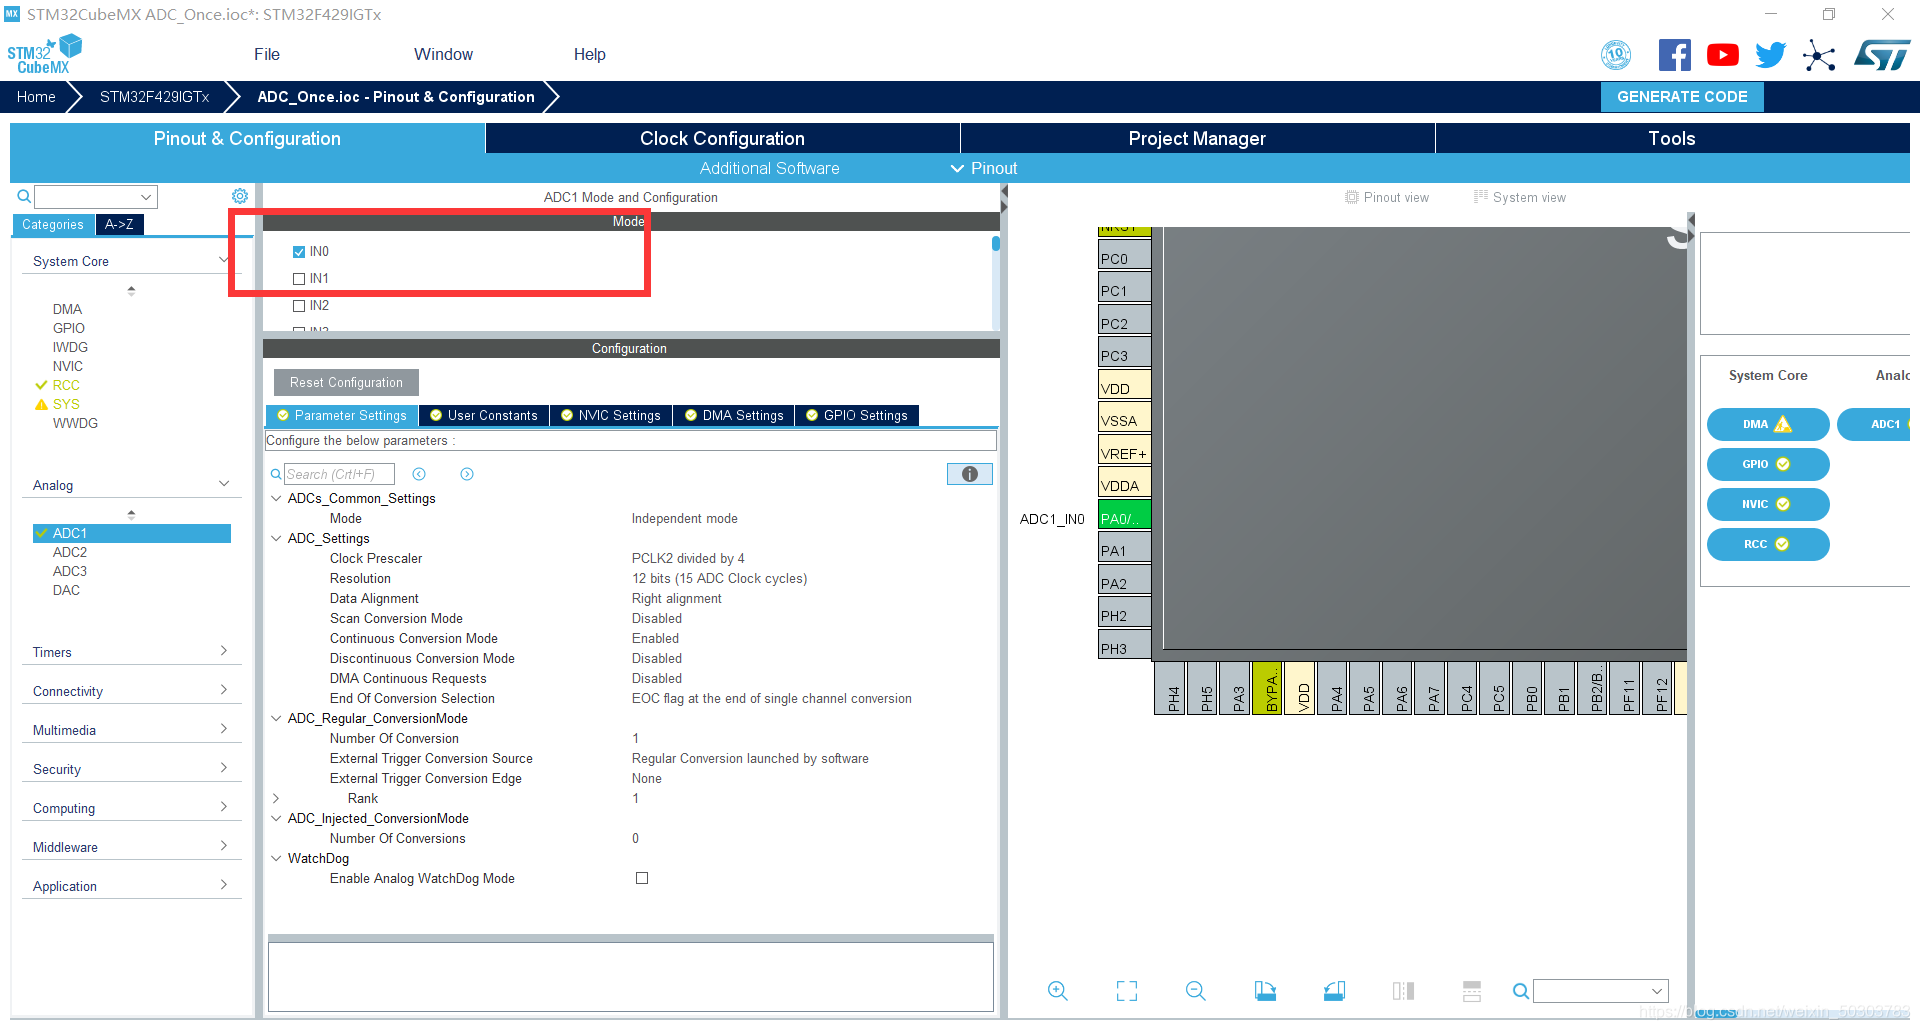The height and width of the screenshot is (1030, 1920).
Task: Switch to Pinout view
Action: [x=1387, y=197]
